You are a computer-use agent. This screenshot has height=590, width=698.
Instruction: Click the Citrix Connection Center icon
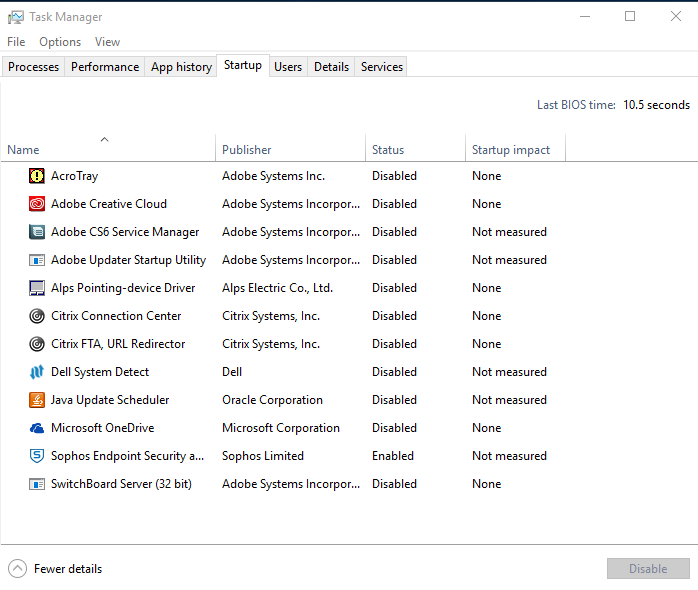(x=37, y=316)
